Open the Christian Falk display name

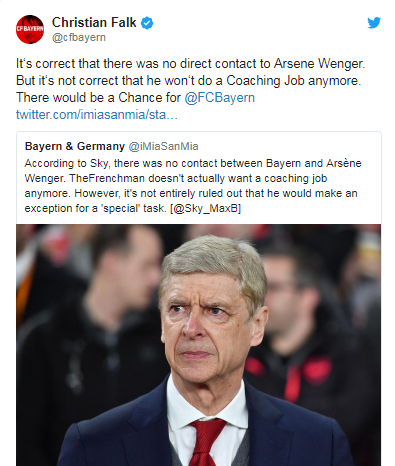pyautogui.click(x=94, y=23)
